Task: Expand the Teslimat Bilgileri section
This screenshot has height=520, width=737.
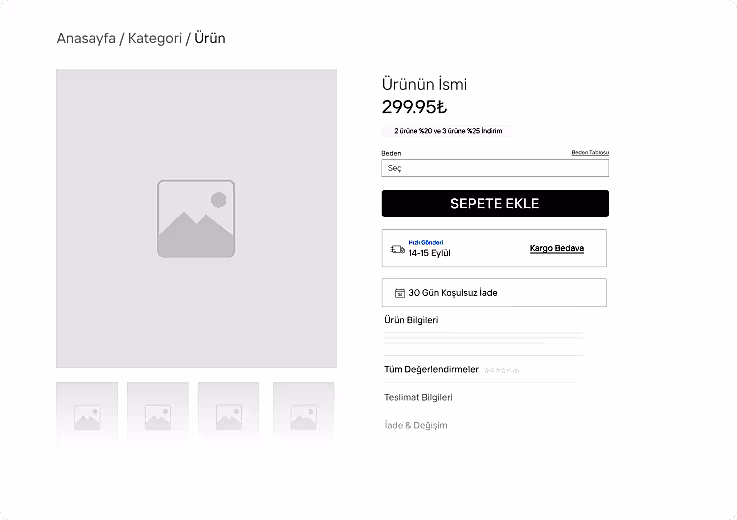Action: click(418, 397)
